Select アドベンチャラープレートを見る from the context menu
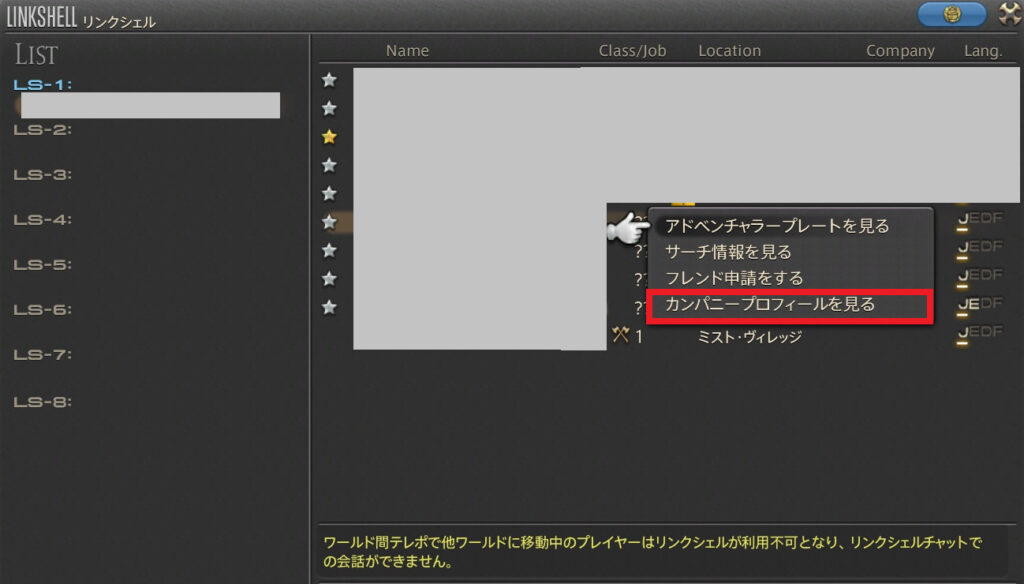This screenshot has width=1024, height=584. pos(777,226)
